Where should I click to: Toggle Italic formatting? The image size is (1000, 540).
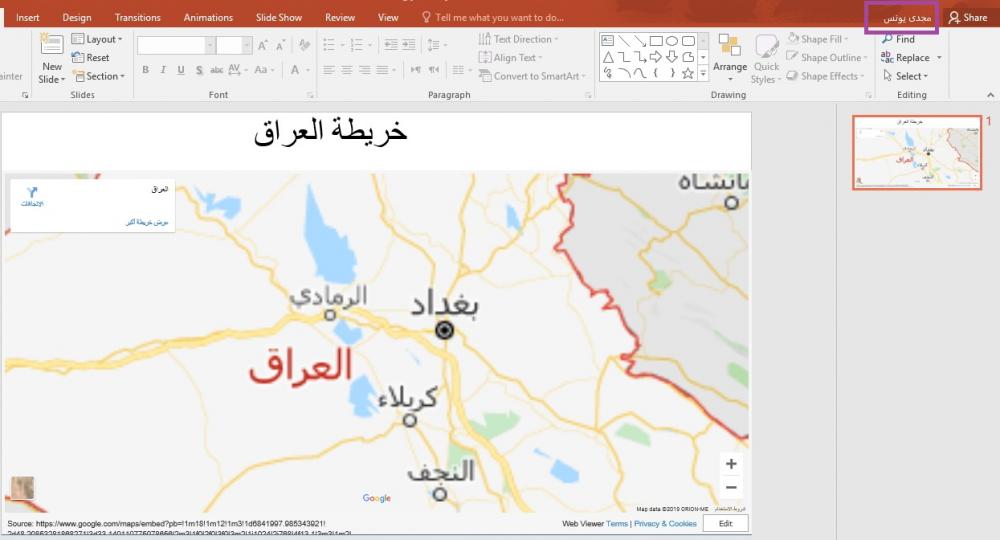point(163,70)
